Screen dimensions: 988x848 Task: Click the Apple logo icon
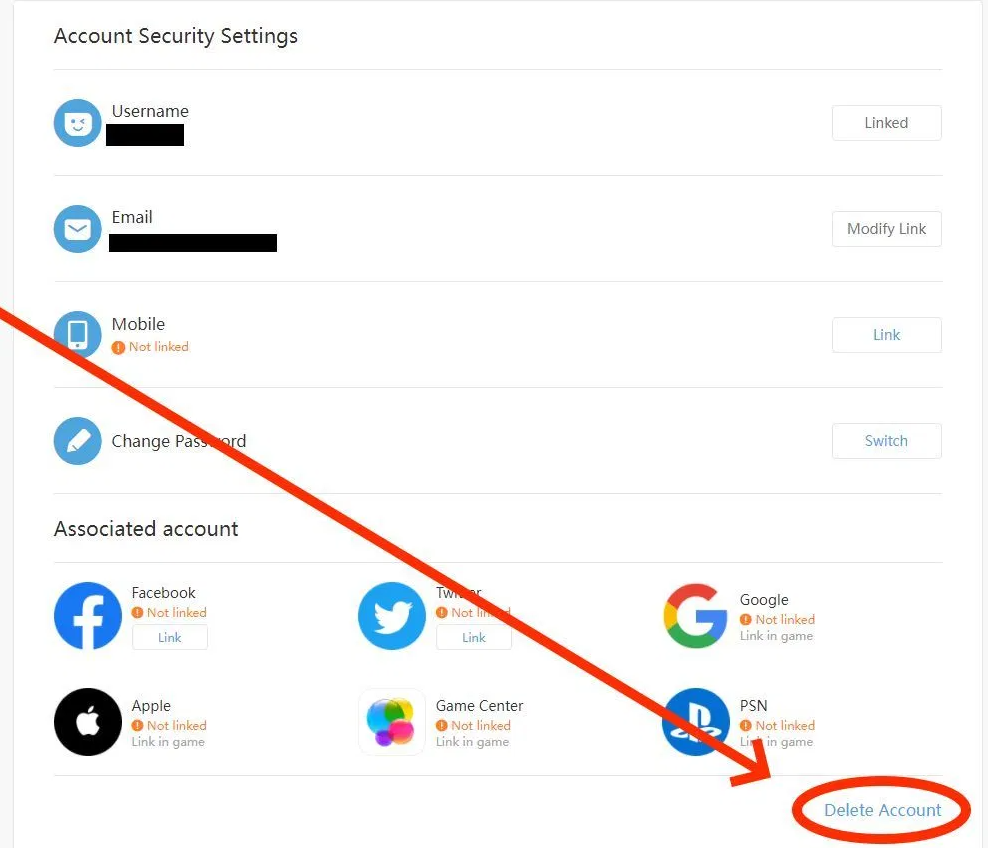88,721
